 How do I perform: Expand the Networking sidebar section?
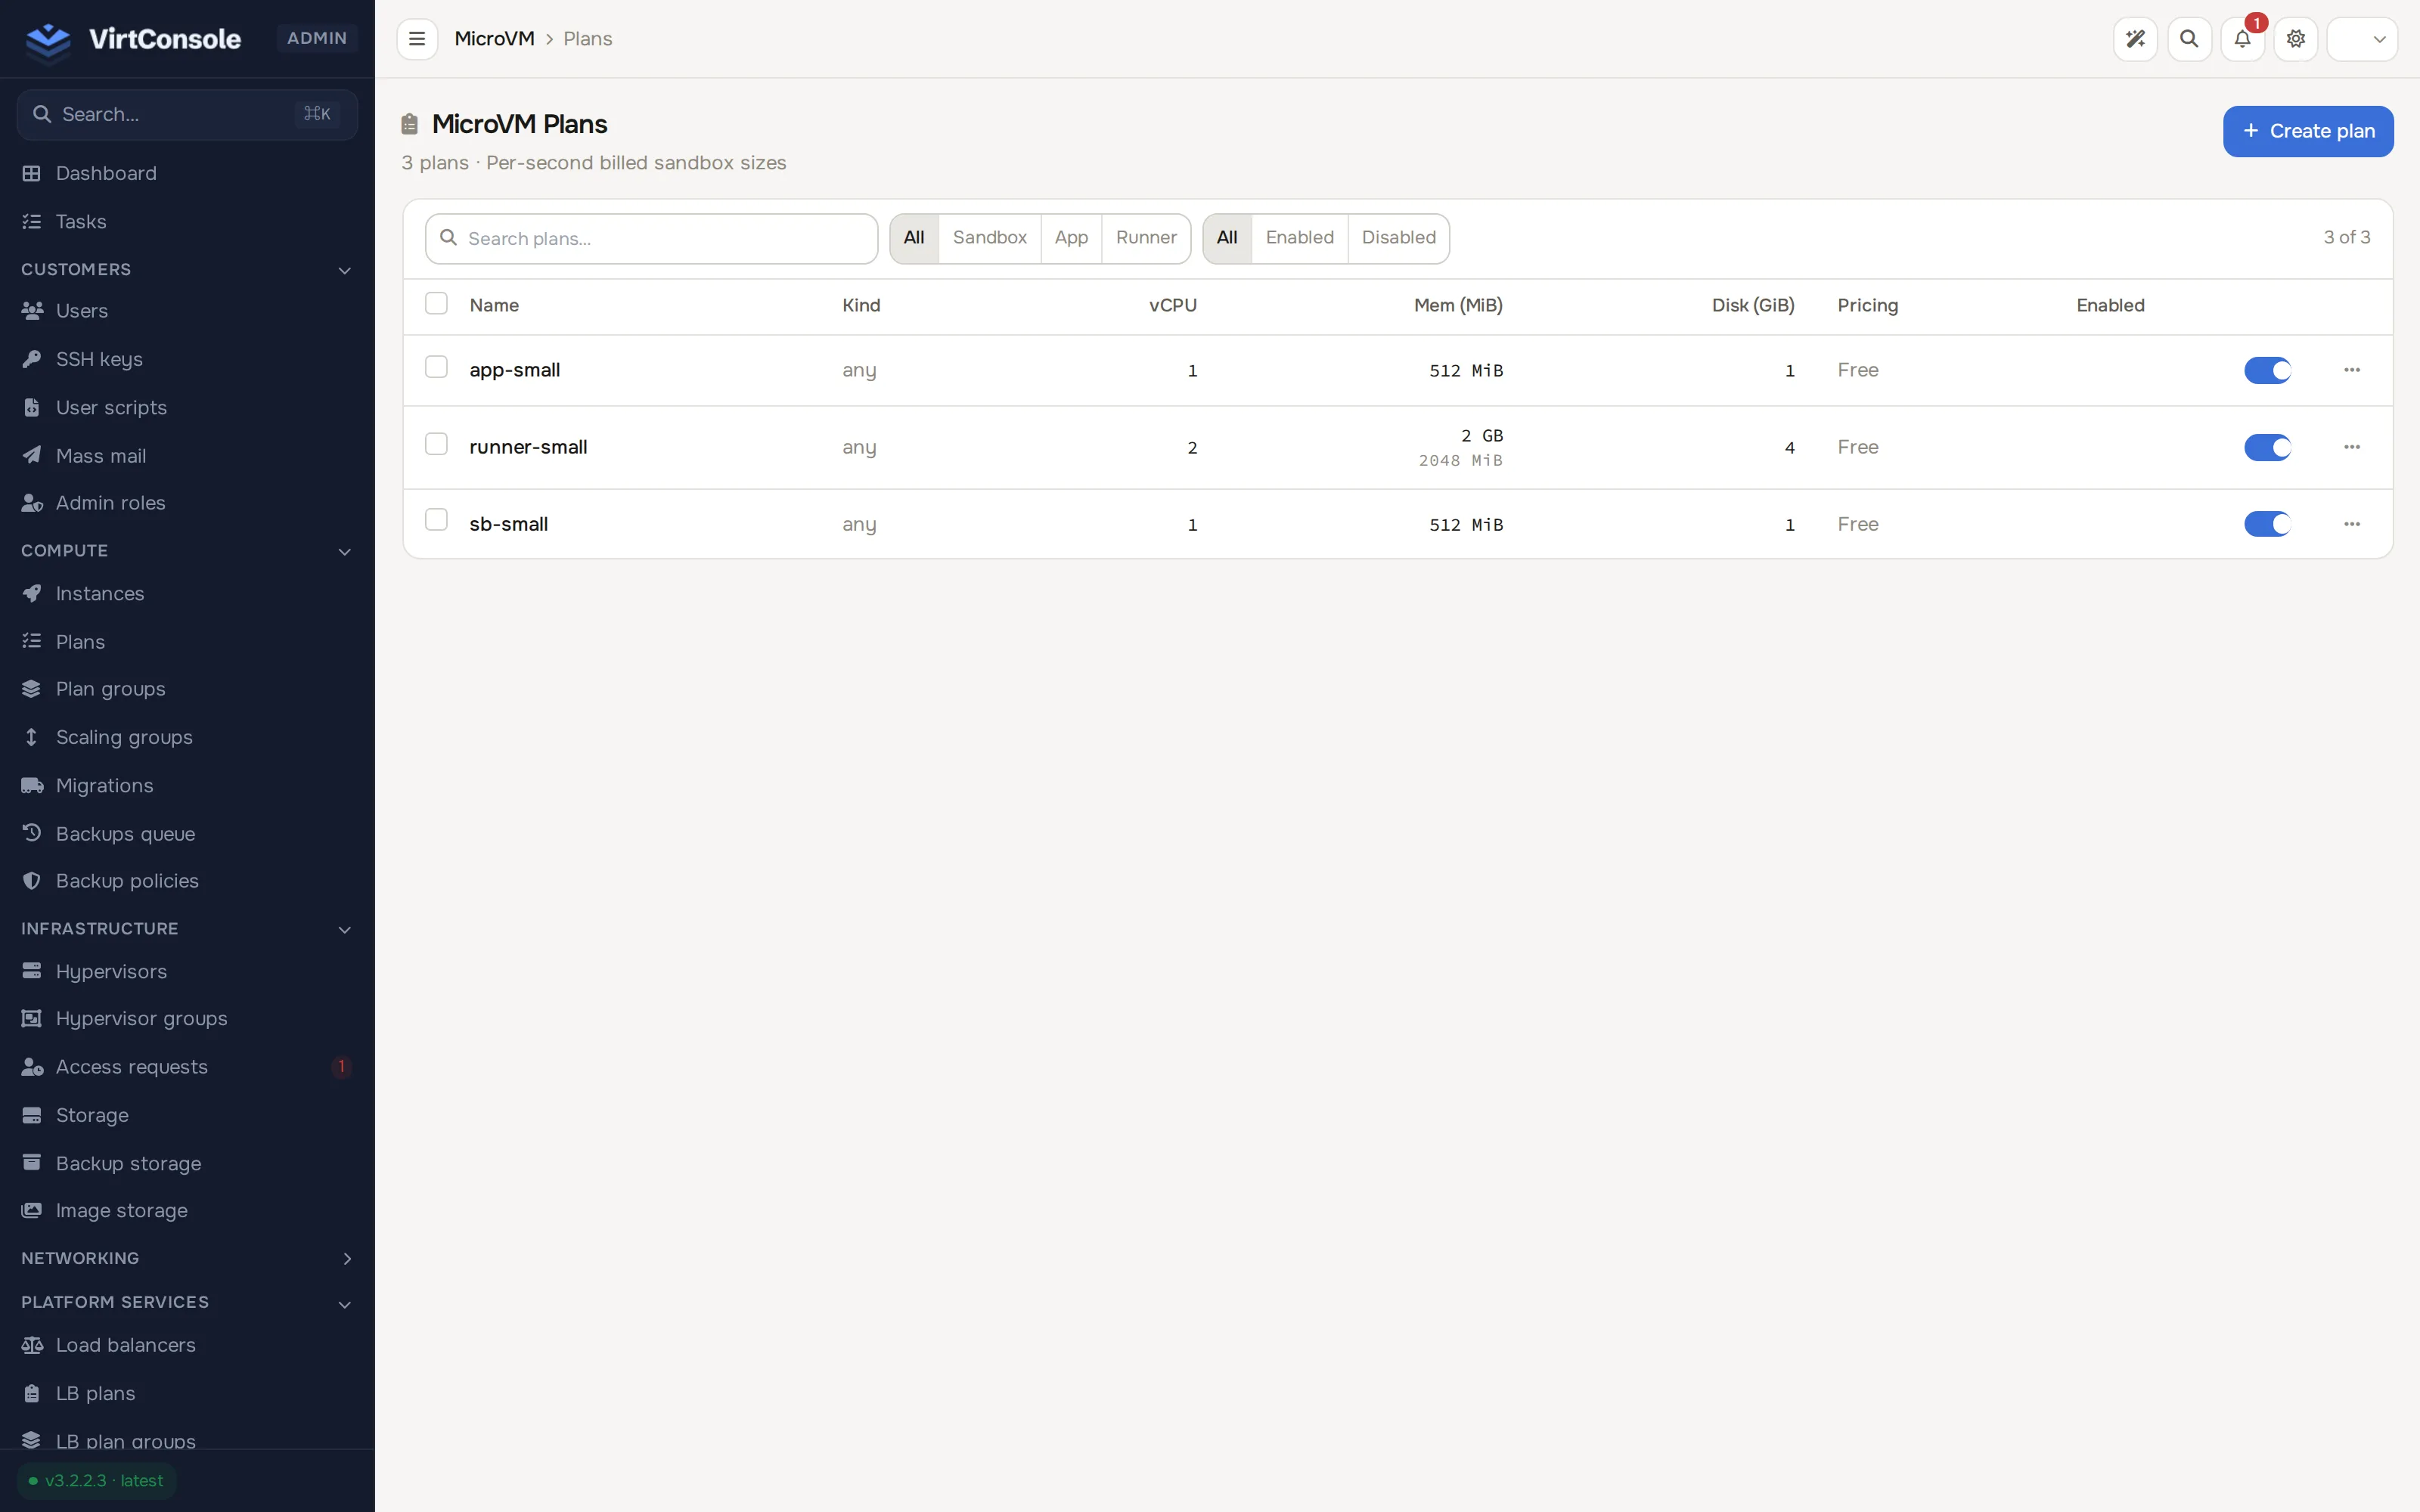coord(187,1258)
